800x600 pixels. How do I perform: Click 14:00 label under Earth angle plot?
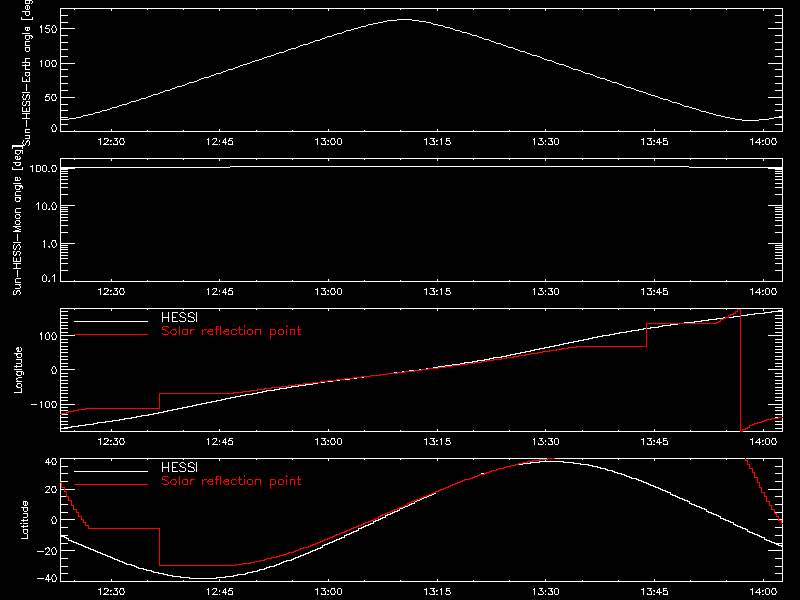coord(763,141)
